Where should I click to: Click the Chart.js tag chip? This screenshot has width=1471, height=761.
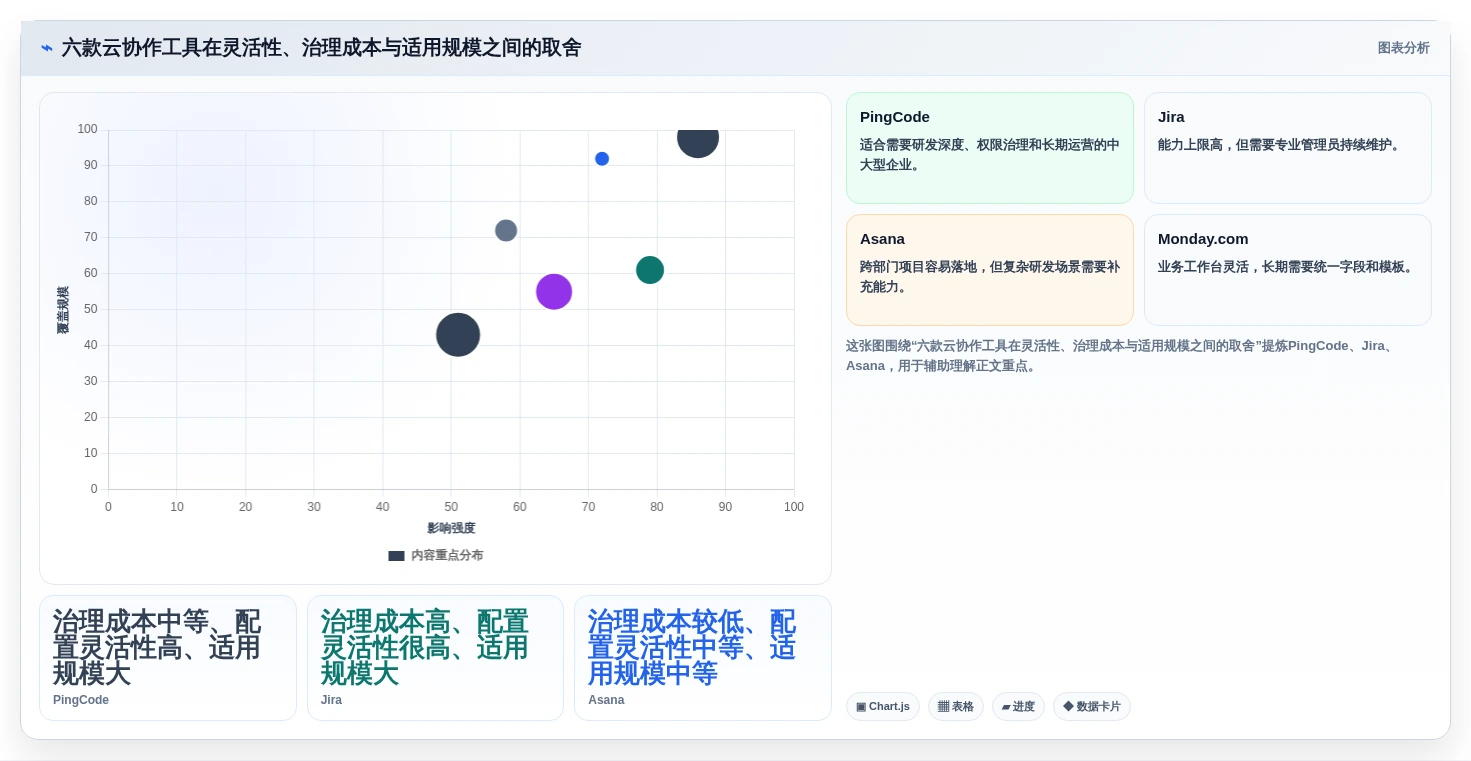click(883, 707)
